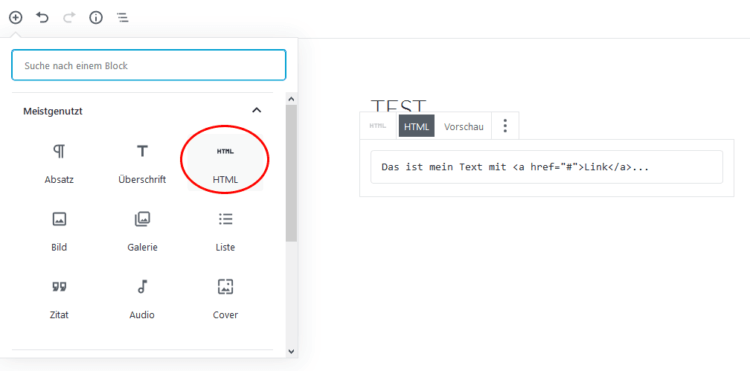Screen dimensions: 750x371
Task: Show content structure info icon
Action: pos(96,18)
